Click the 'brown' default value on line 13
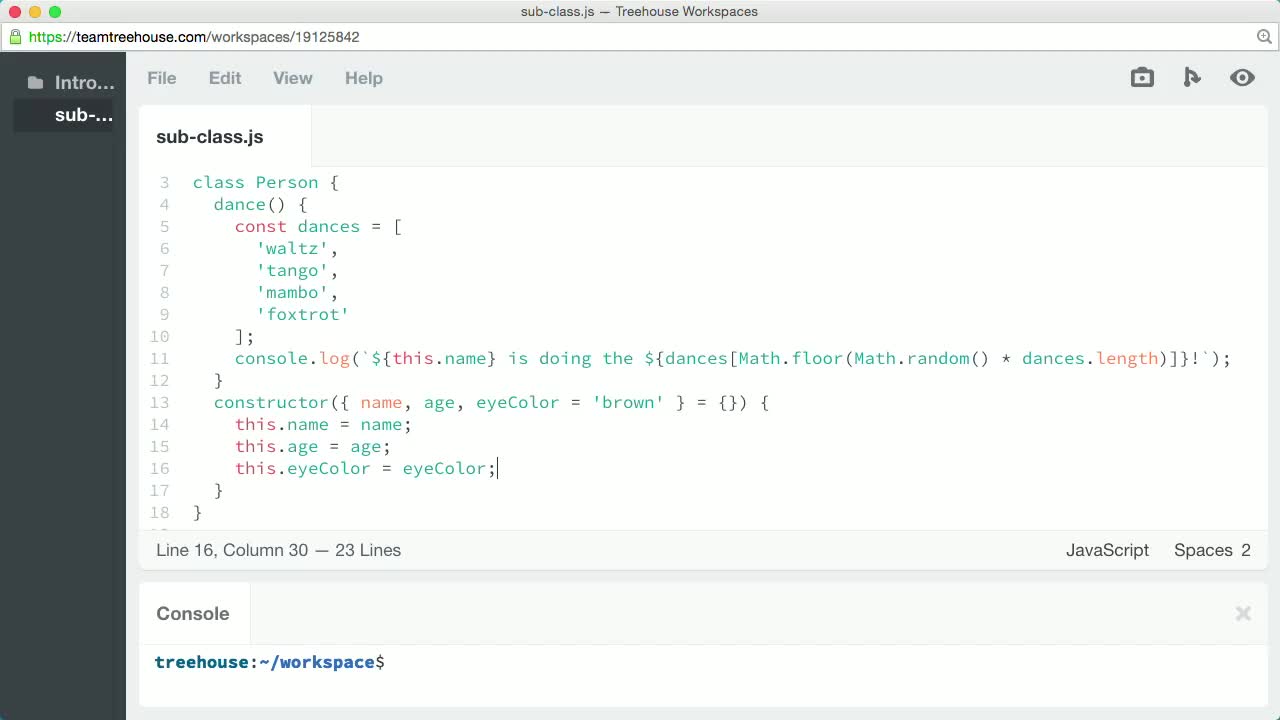This screenshot has height=720, width=1280. click(628, 403)
